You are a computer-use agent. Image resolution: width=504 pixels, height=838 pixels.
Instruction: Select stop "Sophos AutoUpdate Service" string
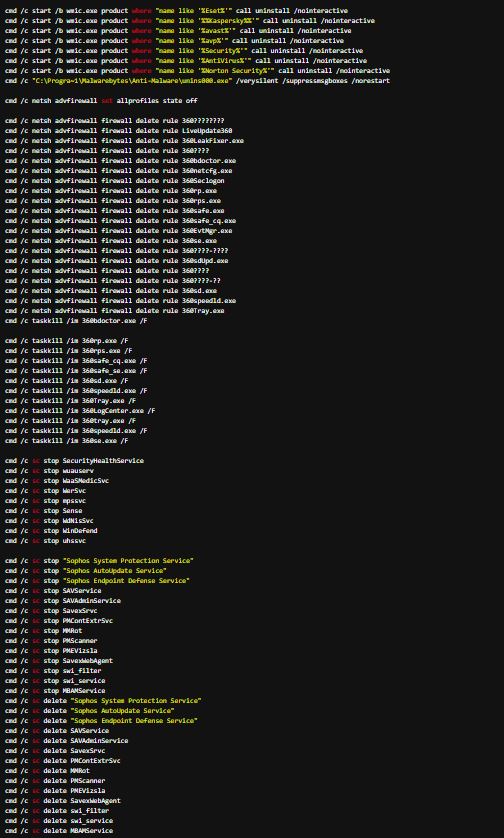105,571
